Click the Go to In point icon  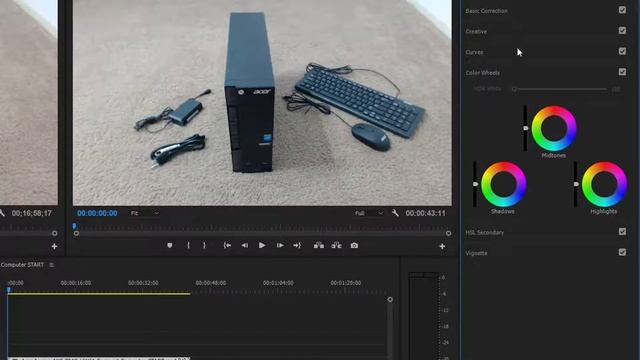(x=227, y=245)
